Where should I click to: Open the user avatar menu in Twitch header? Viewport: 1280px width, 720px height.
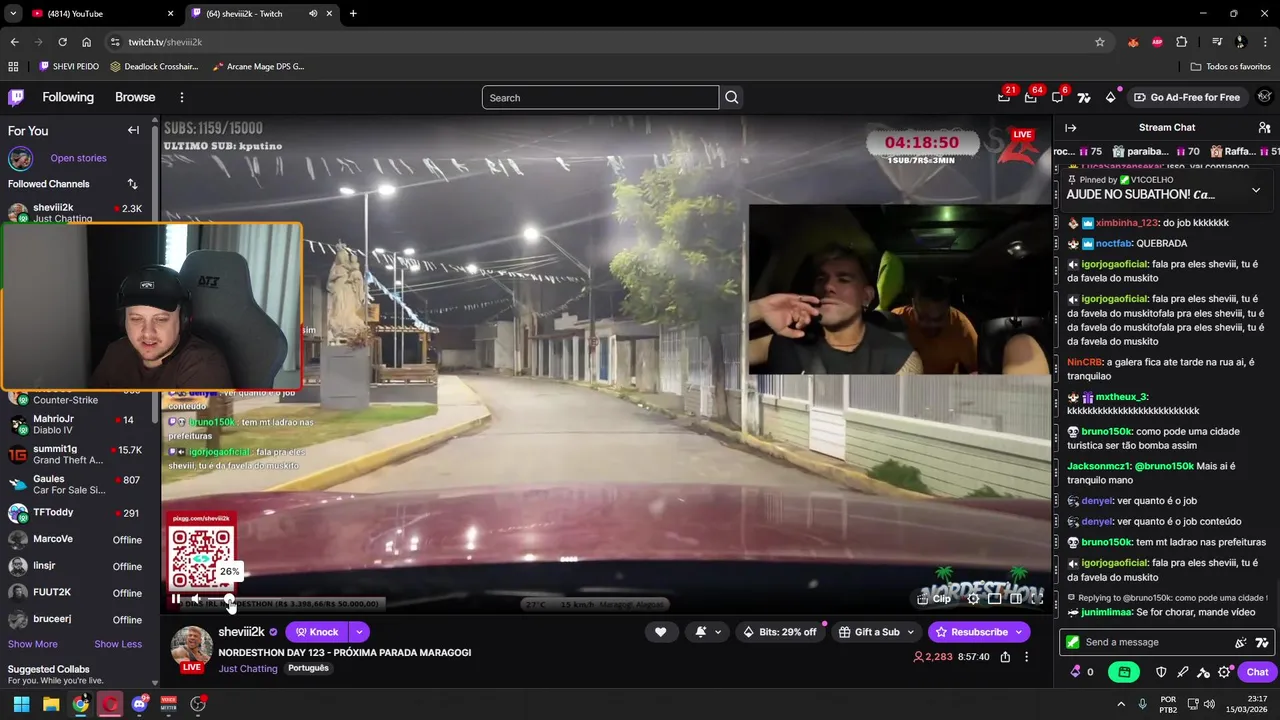pyautogui.click(x=1264, y=97)
